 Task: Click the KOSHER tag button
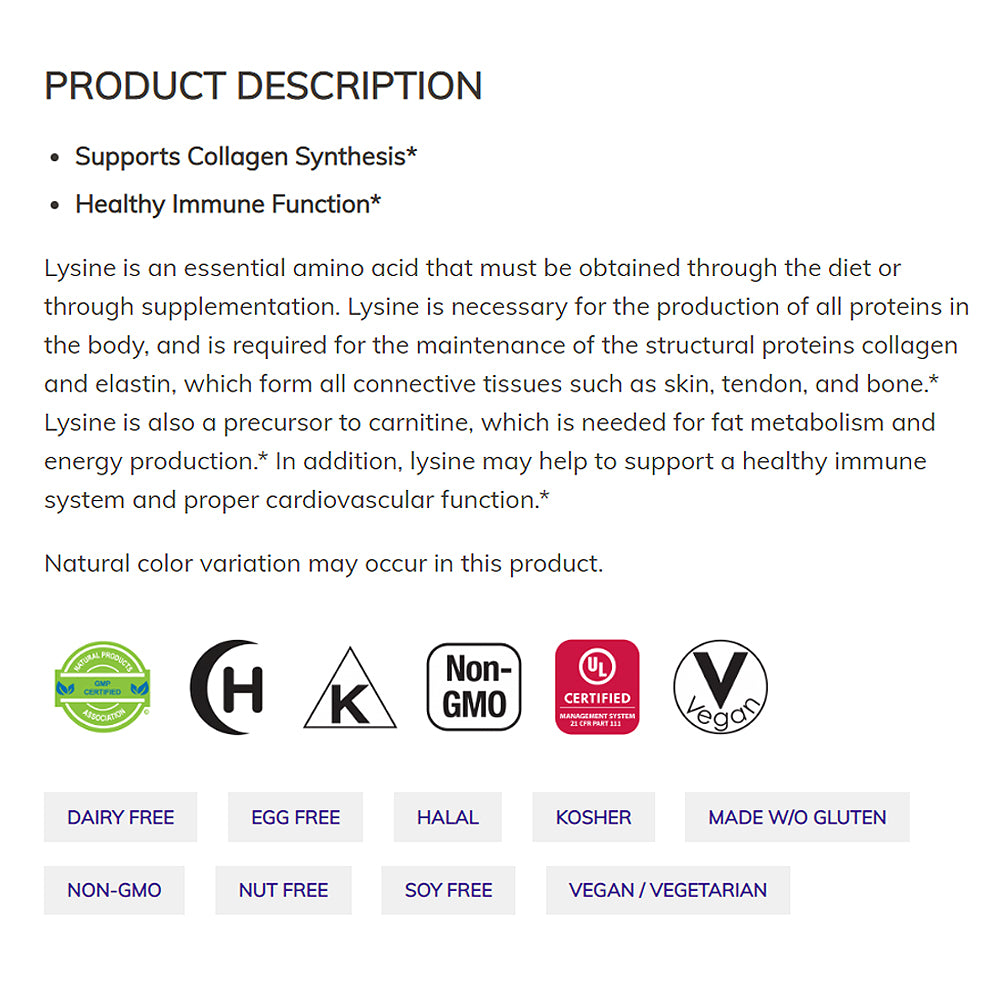pyautogui.click(x=594, y=817)
